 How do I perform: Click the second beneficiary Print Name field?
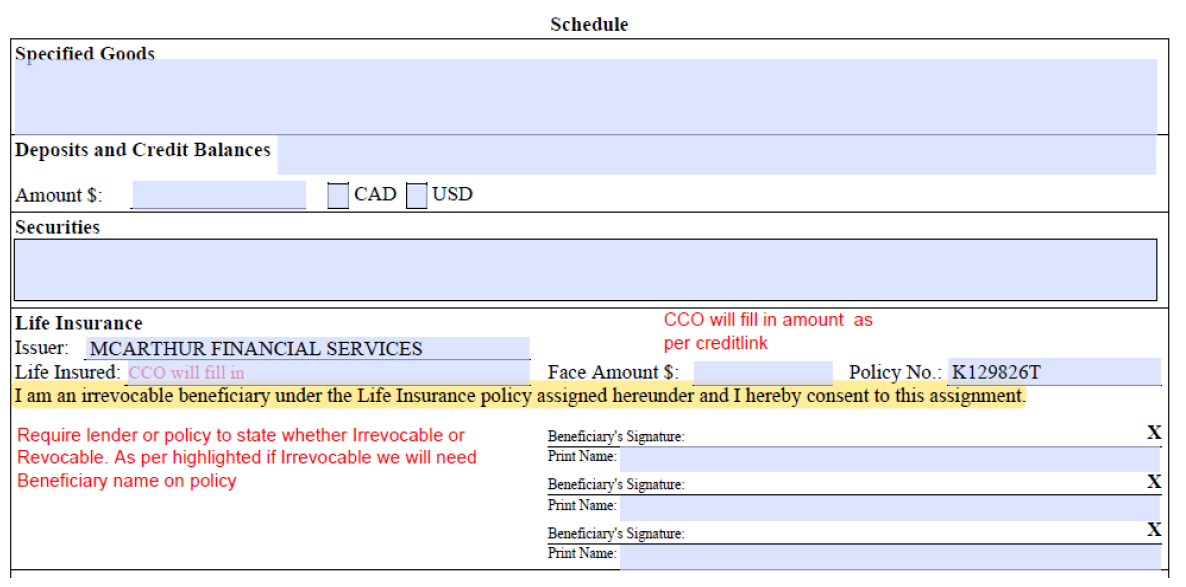click(890, 507)
